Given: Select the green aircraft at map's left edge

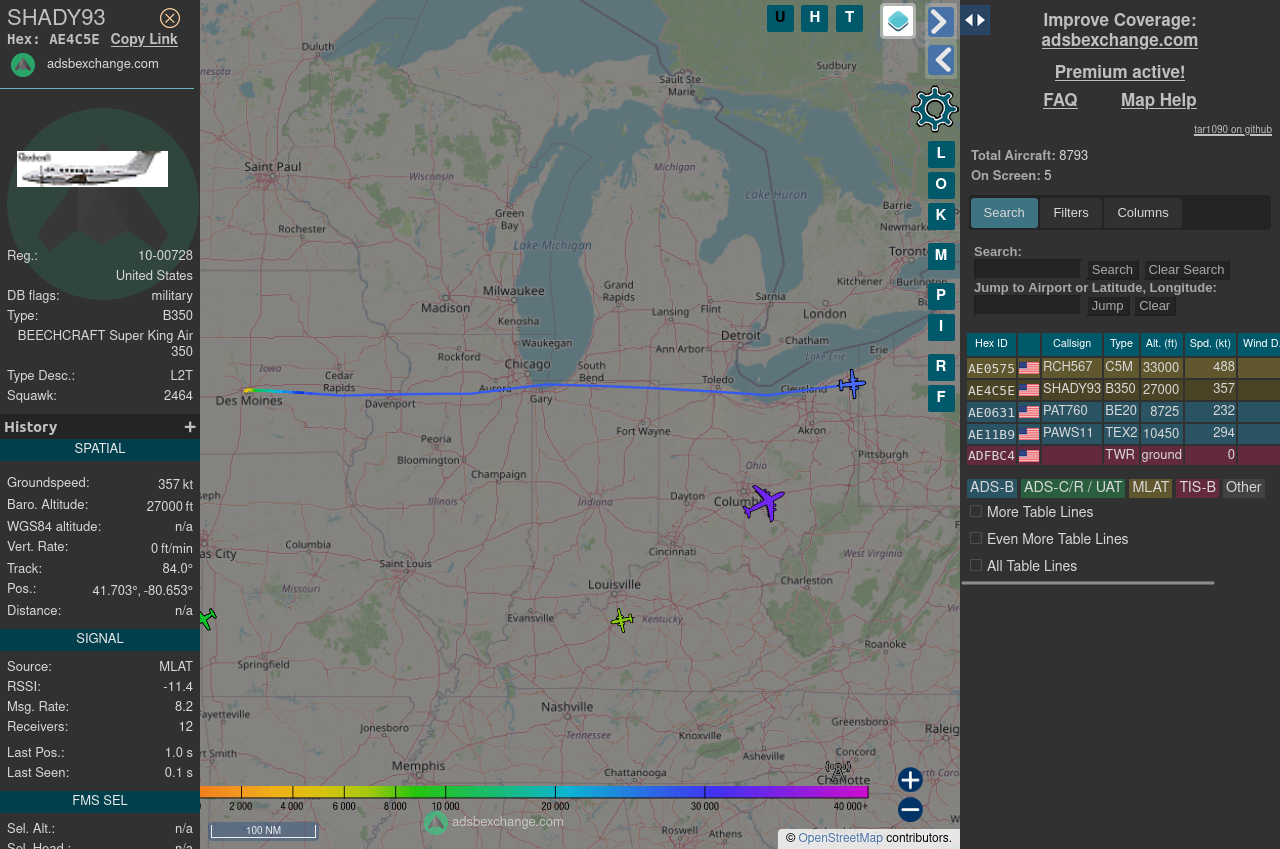Looking at the screenshot, I should [x=207, y=619].
